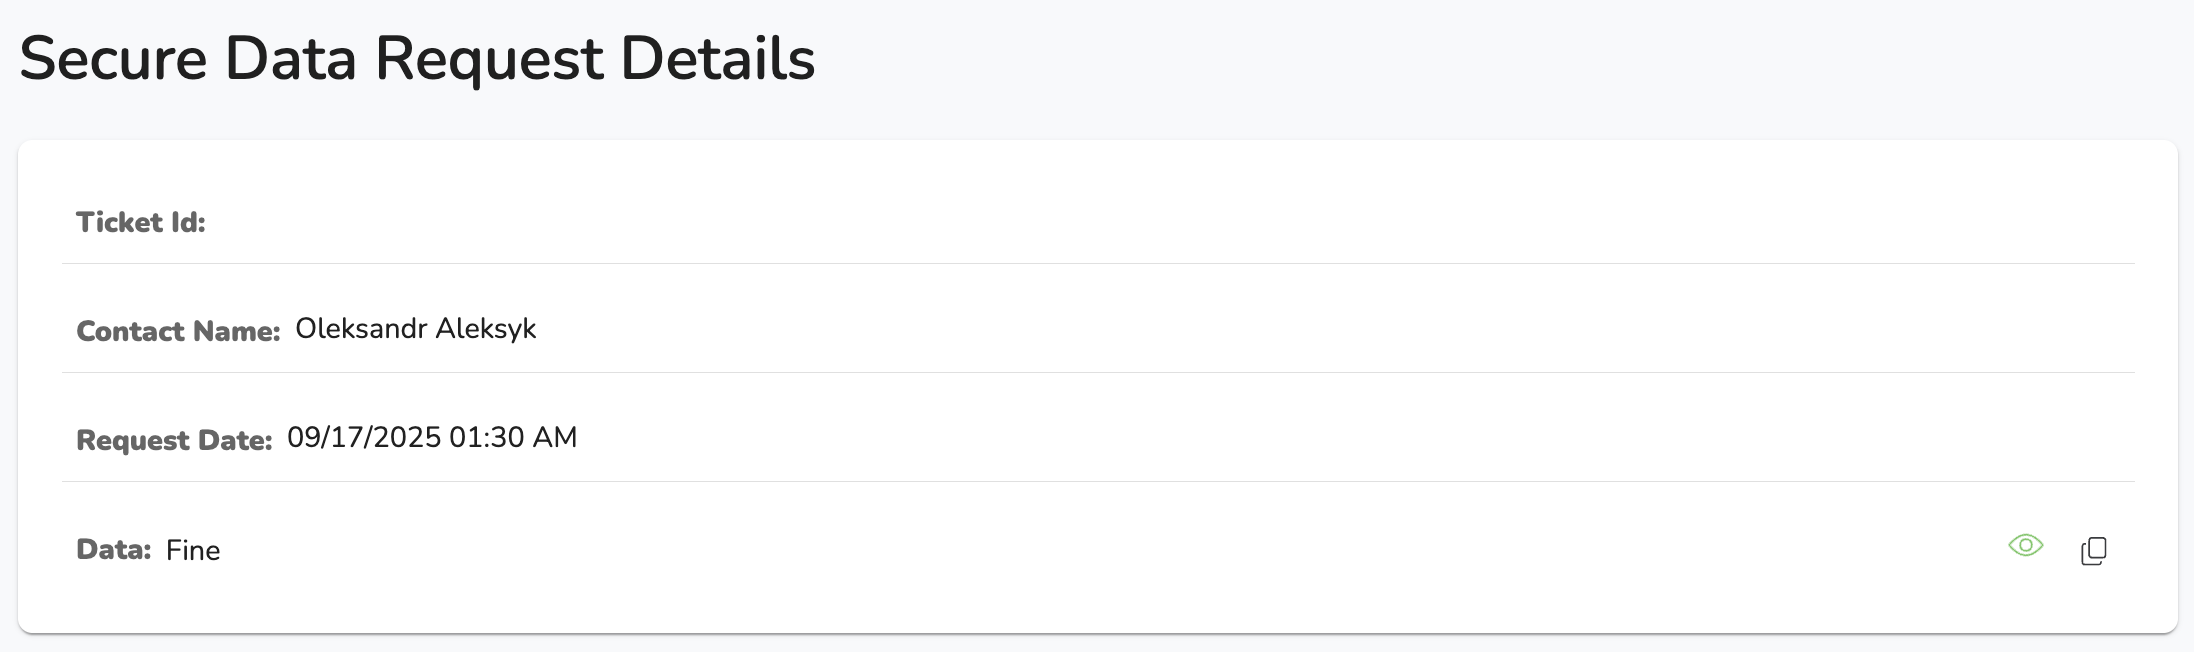The height and width of the screenshot is (652, 2194).
Task: Click the word Data in the page heading
Action: (291, 58)
